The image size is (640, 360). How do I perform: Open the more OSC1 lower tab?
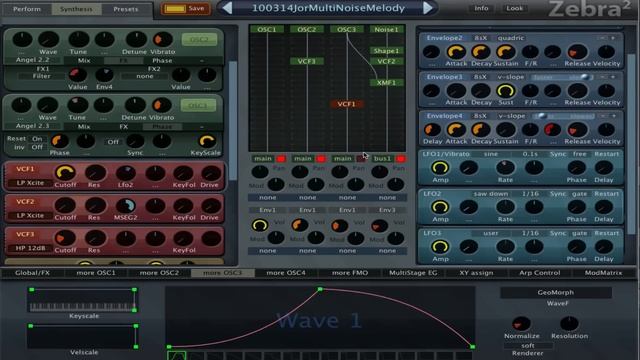[x=96, y=273]
